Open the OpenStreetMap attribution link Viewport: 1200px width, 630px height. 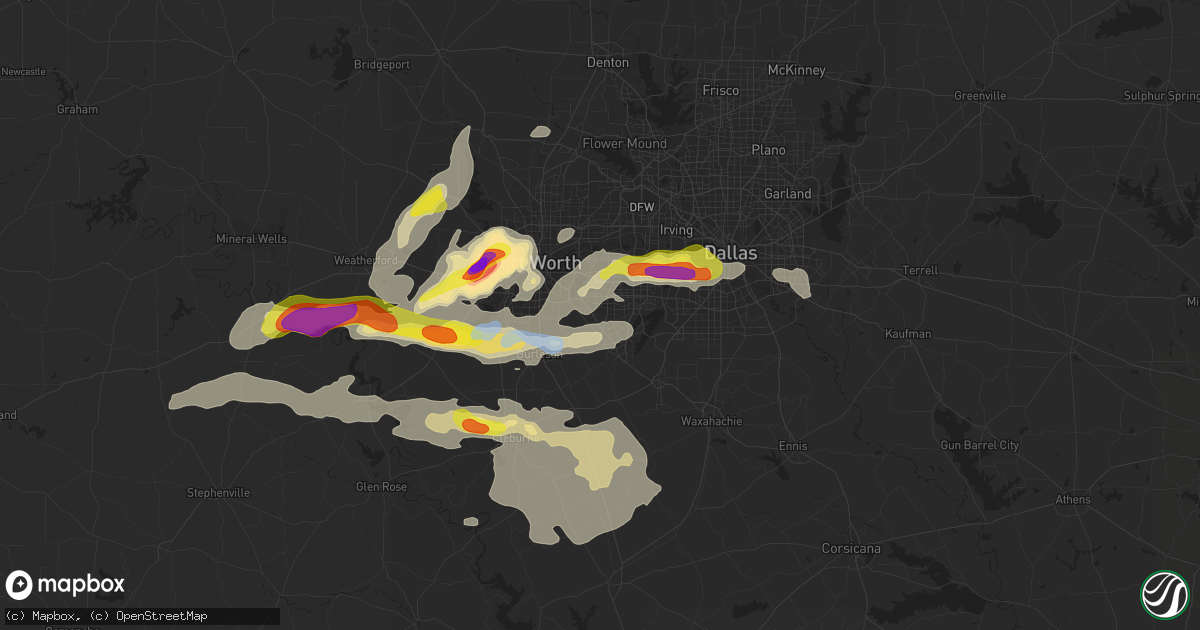click(x=150, y=616)
